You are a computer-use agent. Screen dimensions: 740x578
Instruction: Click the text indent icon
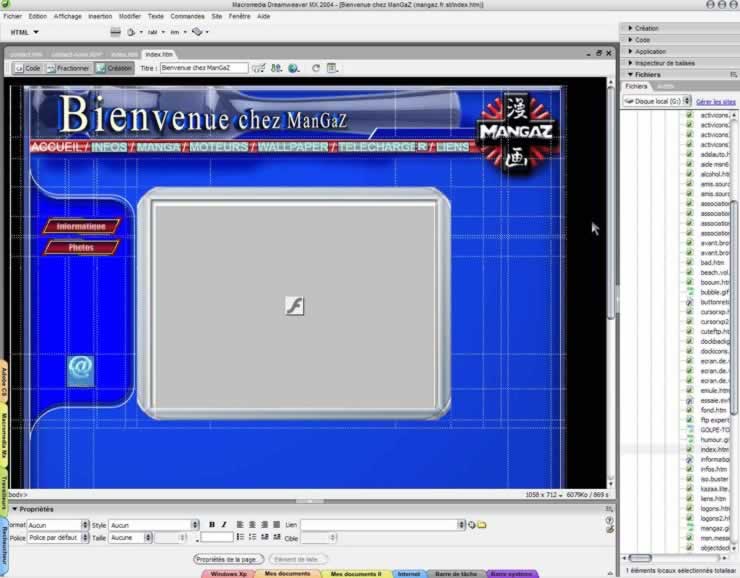pyautogui.click(x=277, y=537)
